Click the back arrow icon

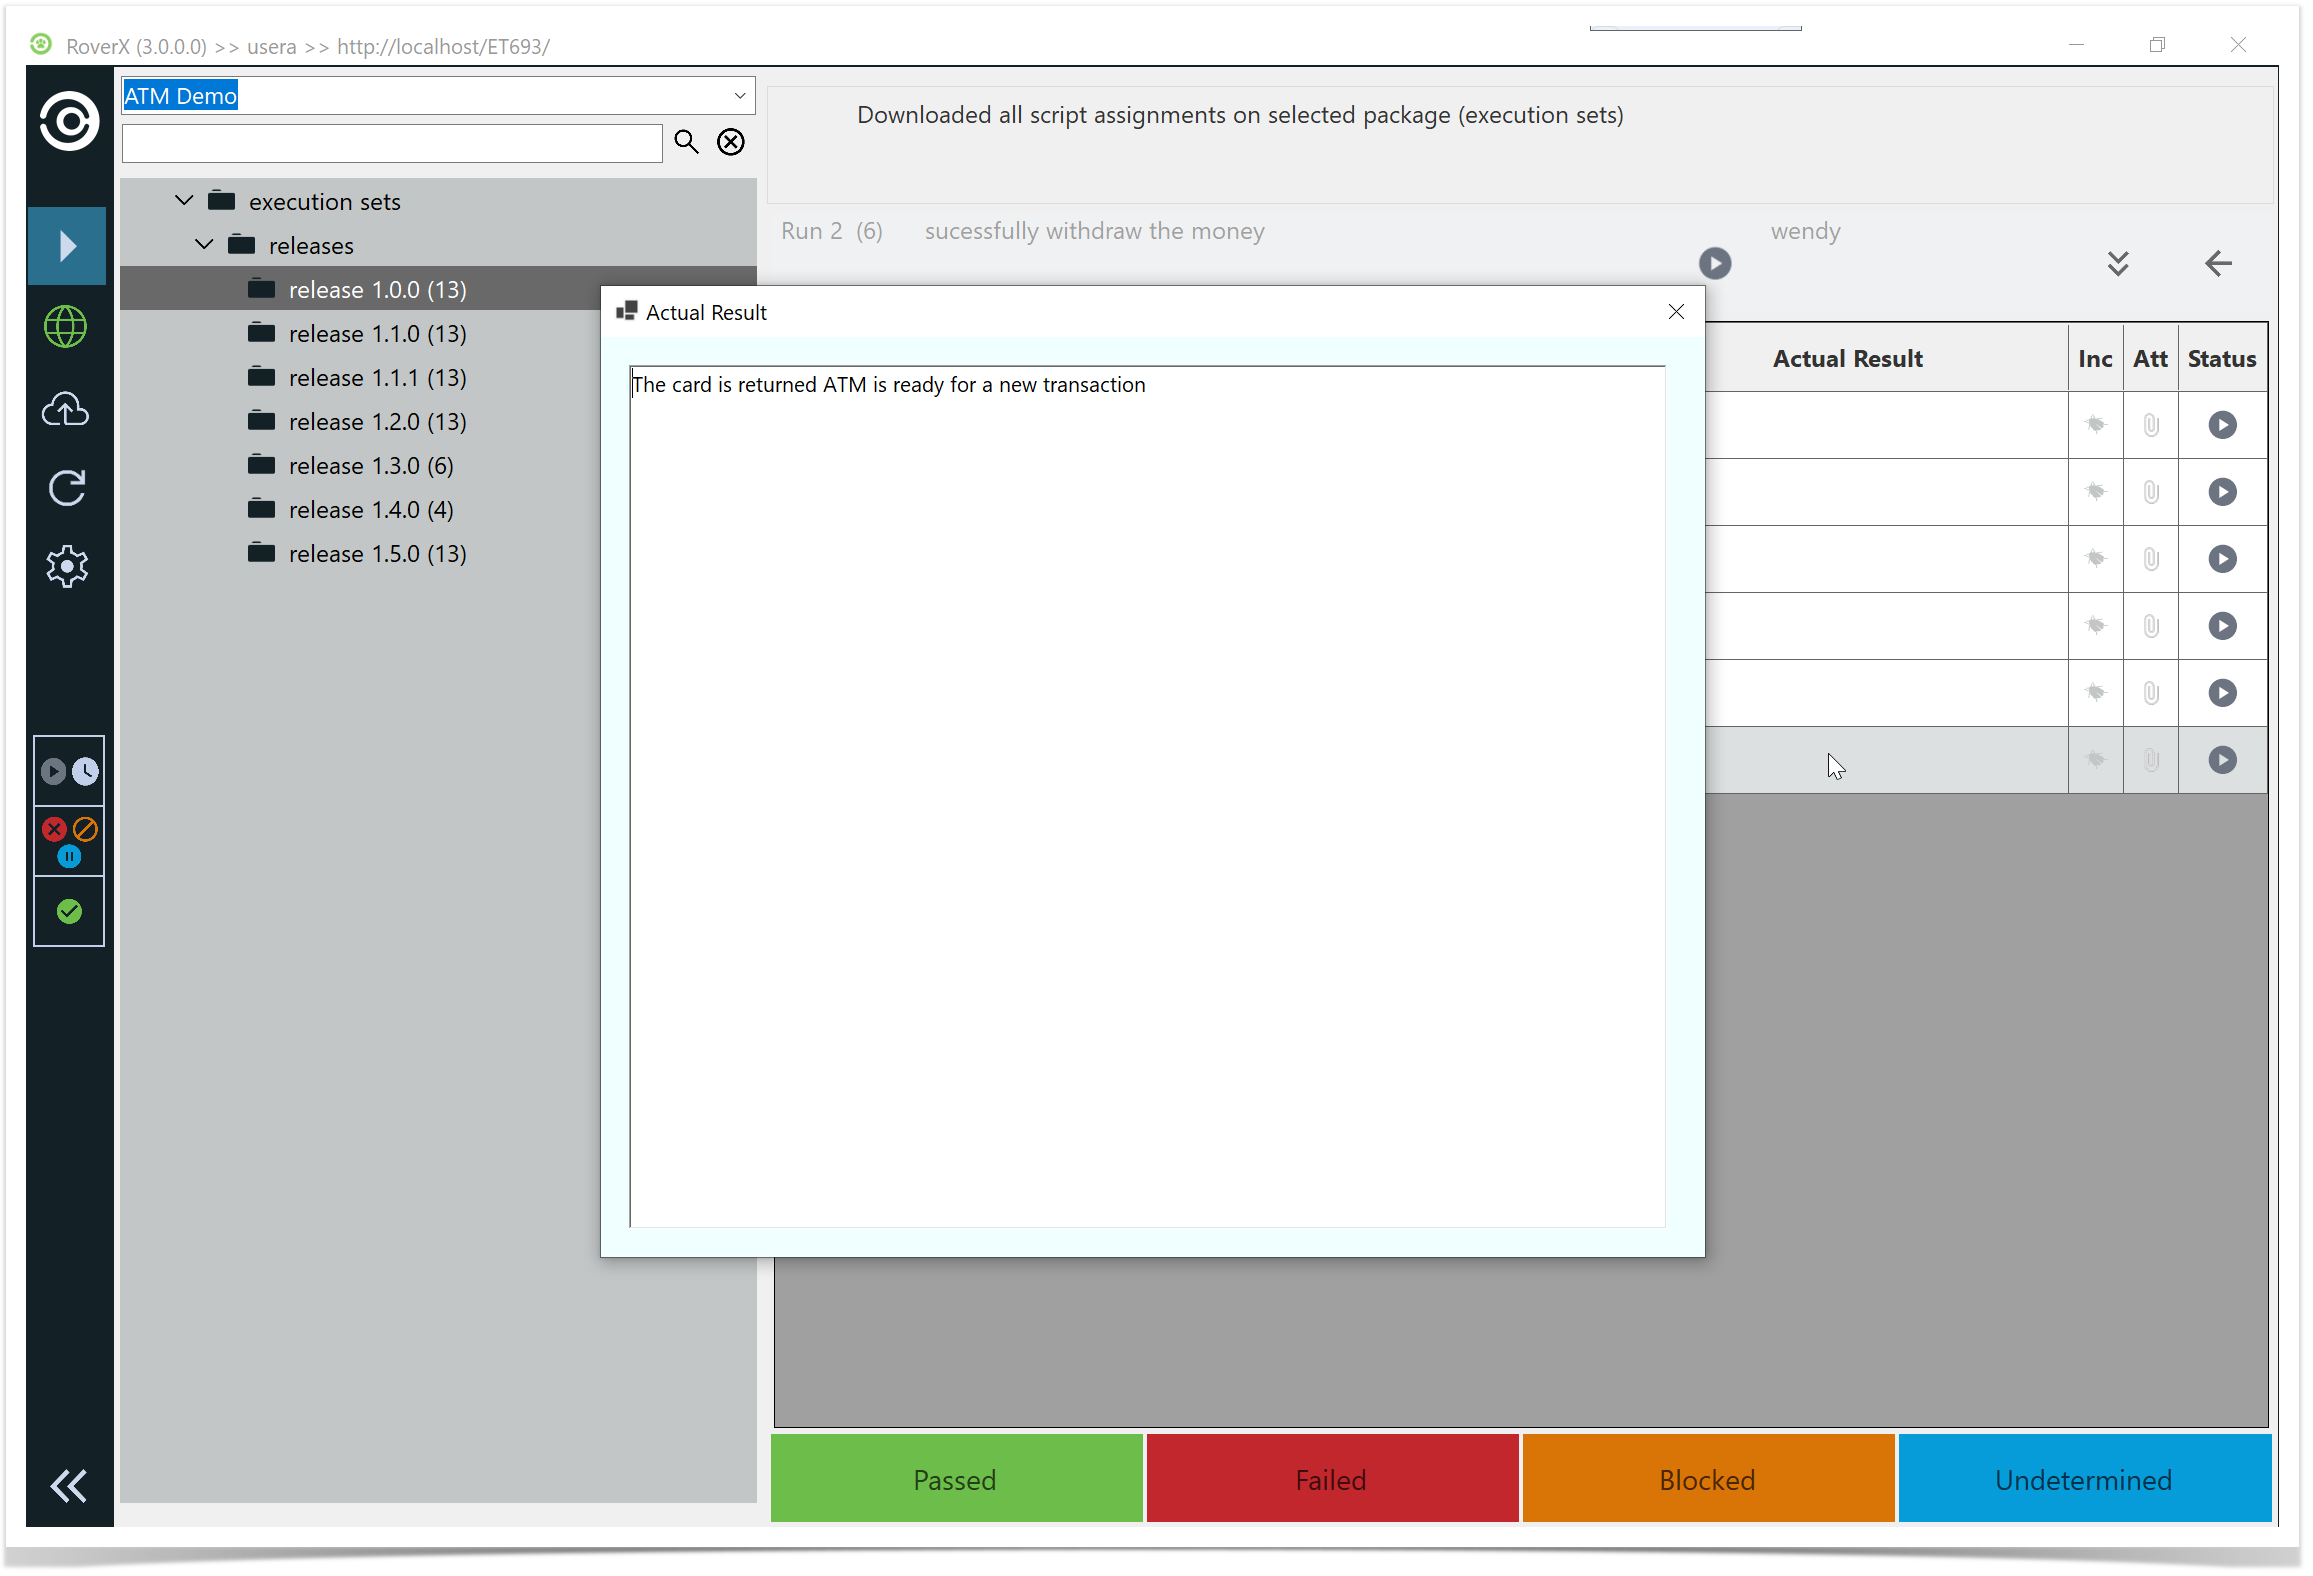coord(2217,264)
